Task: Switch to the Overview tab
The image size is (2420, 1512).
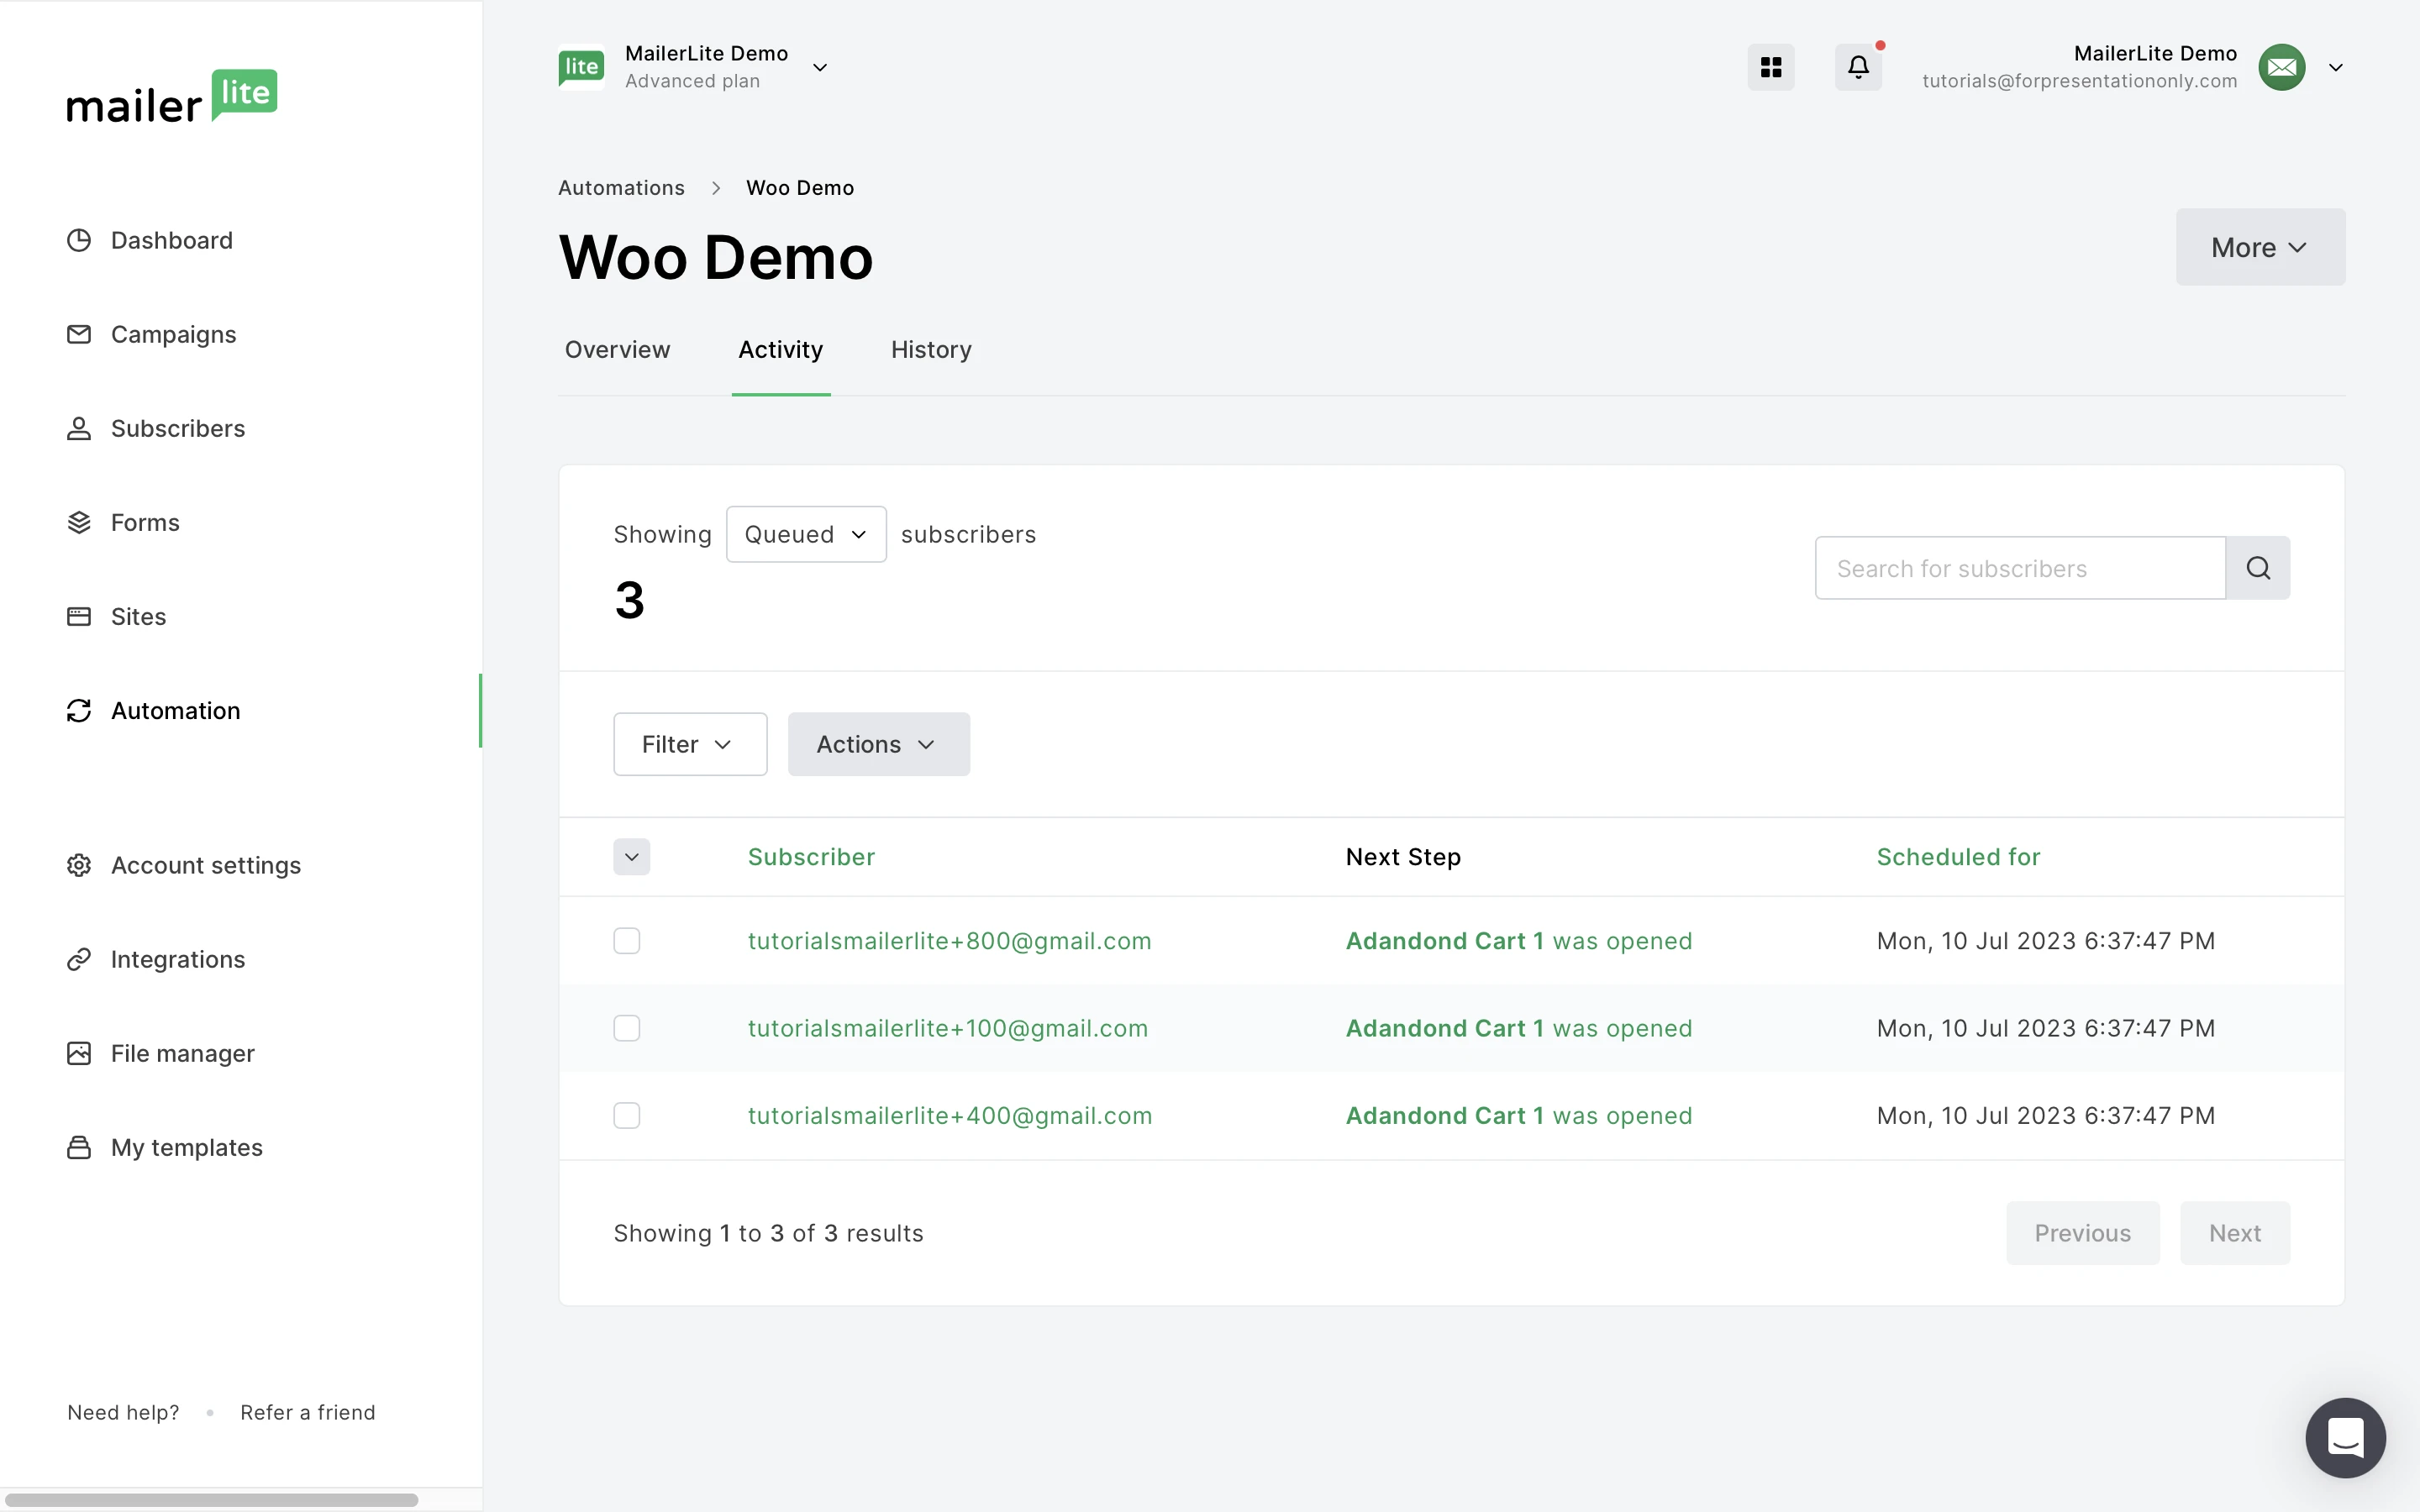Action: pos(617,350)
